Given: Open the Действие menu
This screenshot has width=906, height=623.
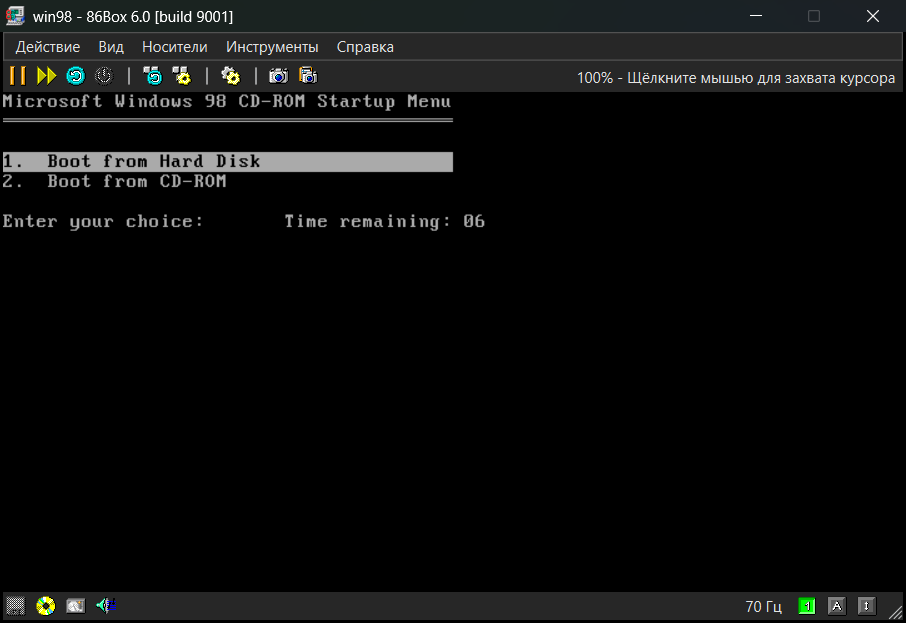Looking at the screenshot, I should tap(48, 47).
